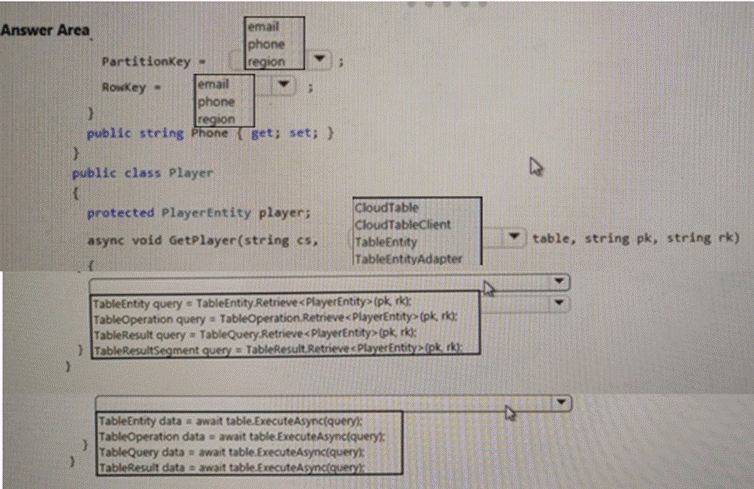Select the TableEntityAdapter option
Image resolution: width=754 pixels, height=489 pixels.
pyautogui.click(x=408, y=259)
